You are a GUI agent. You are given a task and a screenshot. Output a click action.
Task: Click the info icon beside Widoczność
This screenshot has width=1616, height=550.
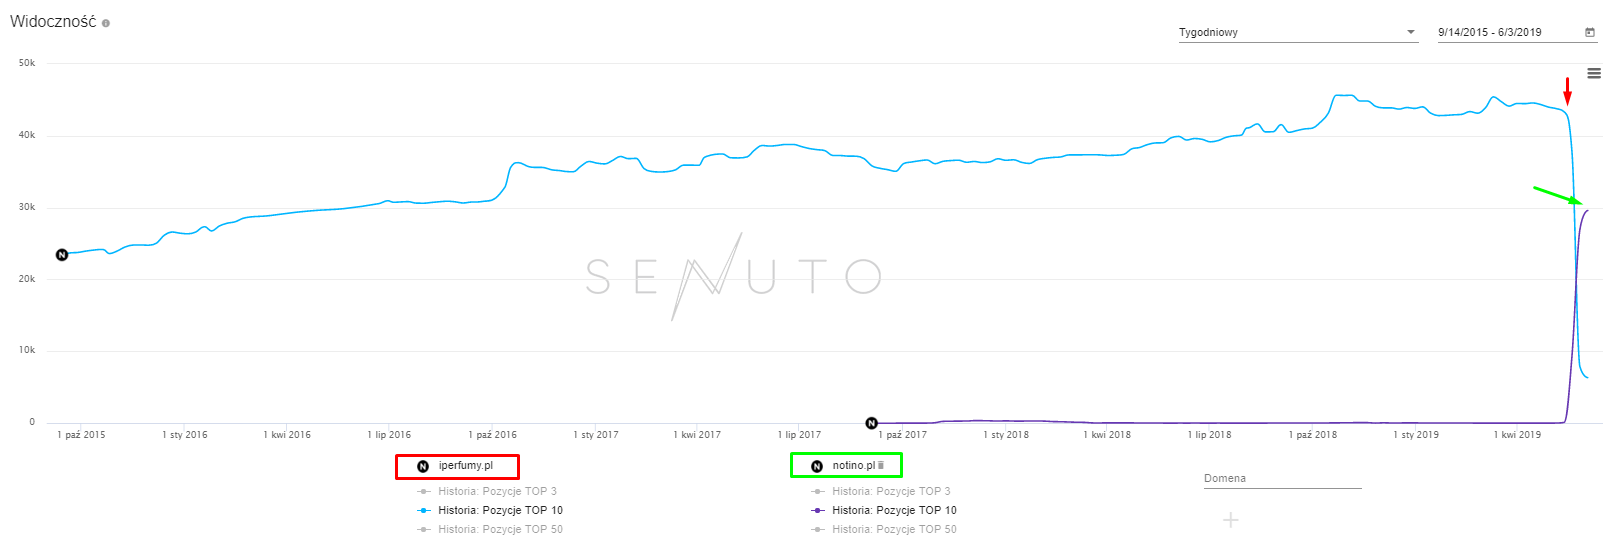click(106, 23)
